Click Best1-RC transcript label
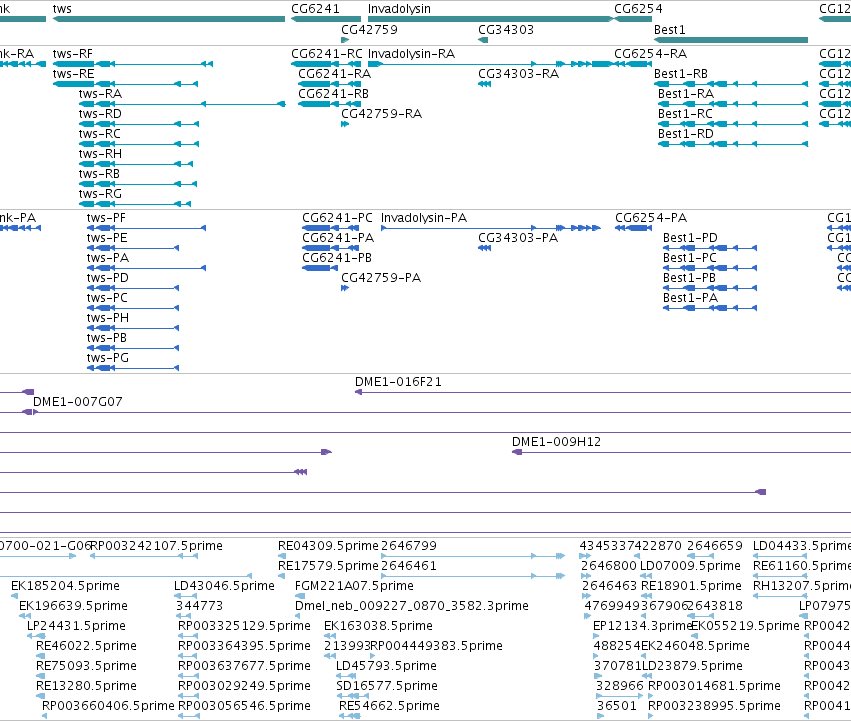Viewport: 851px width, 721px height. [x=685, y=114]
